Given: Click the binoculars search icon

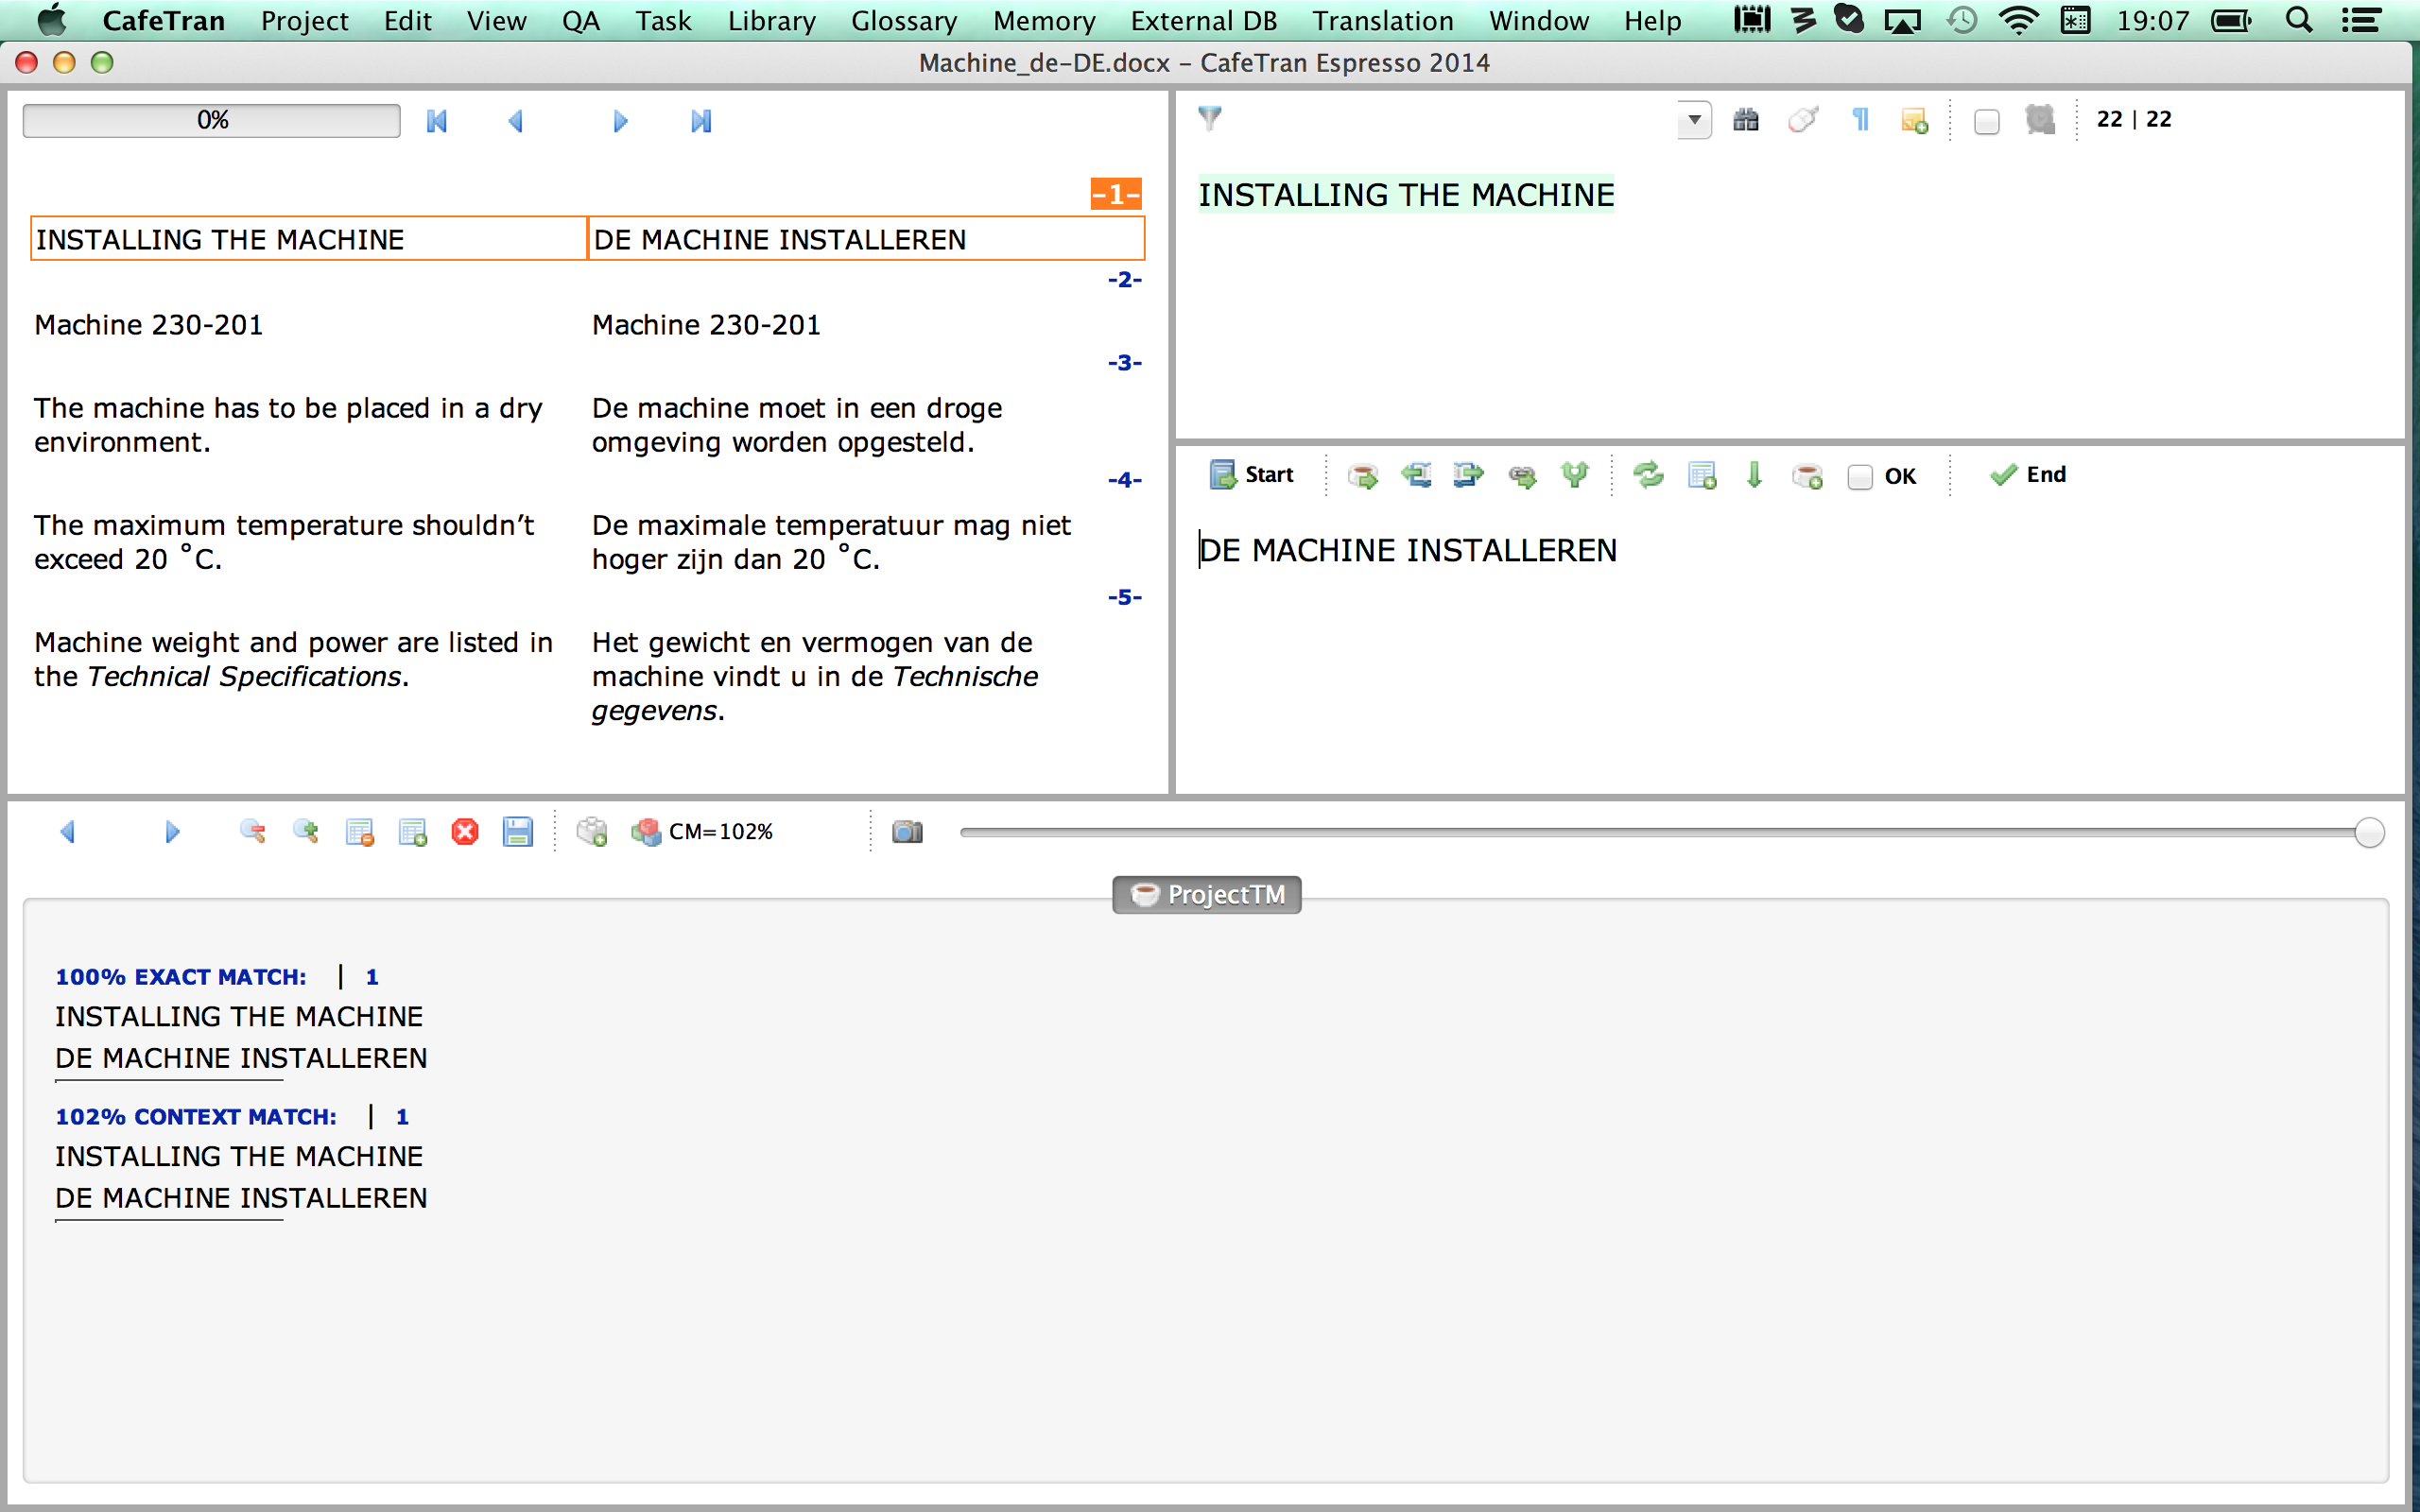Looking at the screenshot, I should pyautogui.click(x=1746, y=121).
